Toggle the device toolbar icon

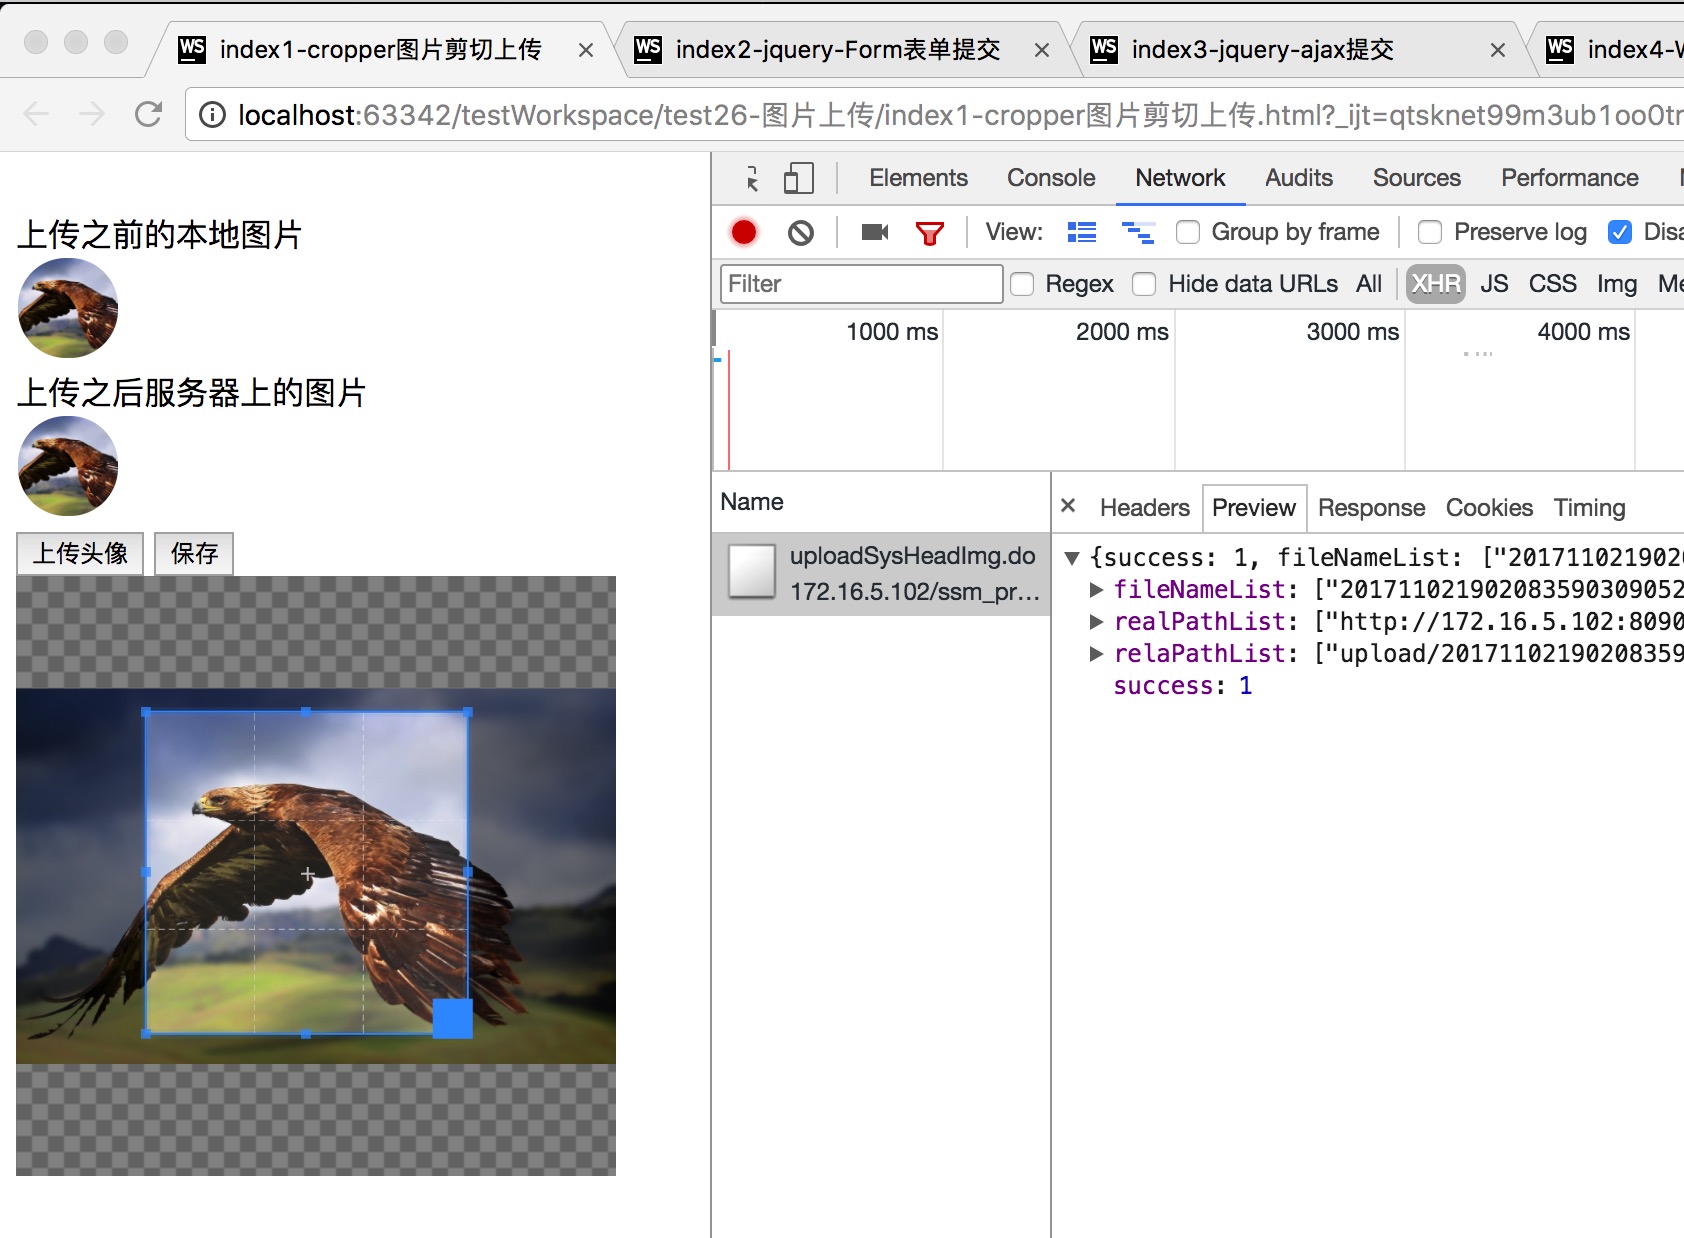point(798,178)
